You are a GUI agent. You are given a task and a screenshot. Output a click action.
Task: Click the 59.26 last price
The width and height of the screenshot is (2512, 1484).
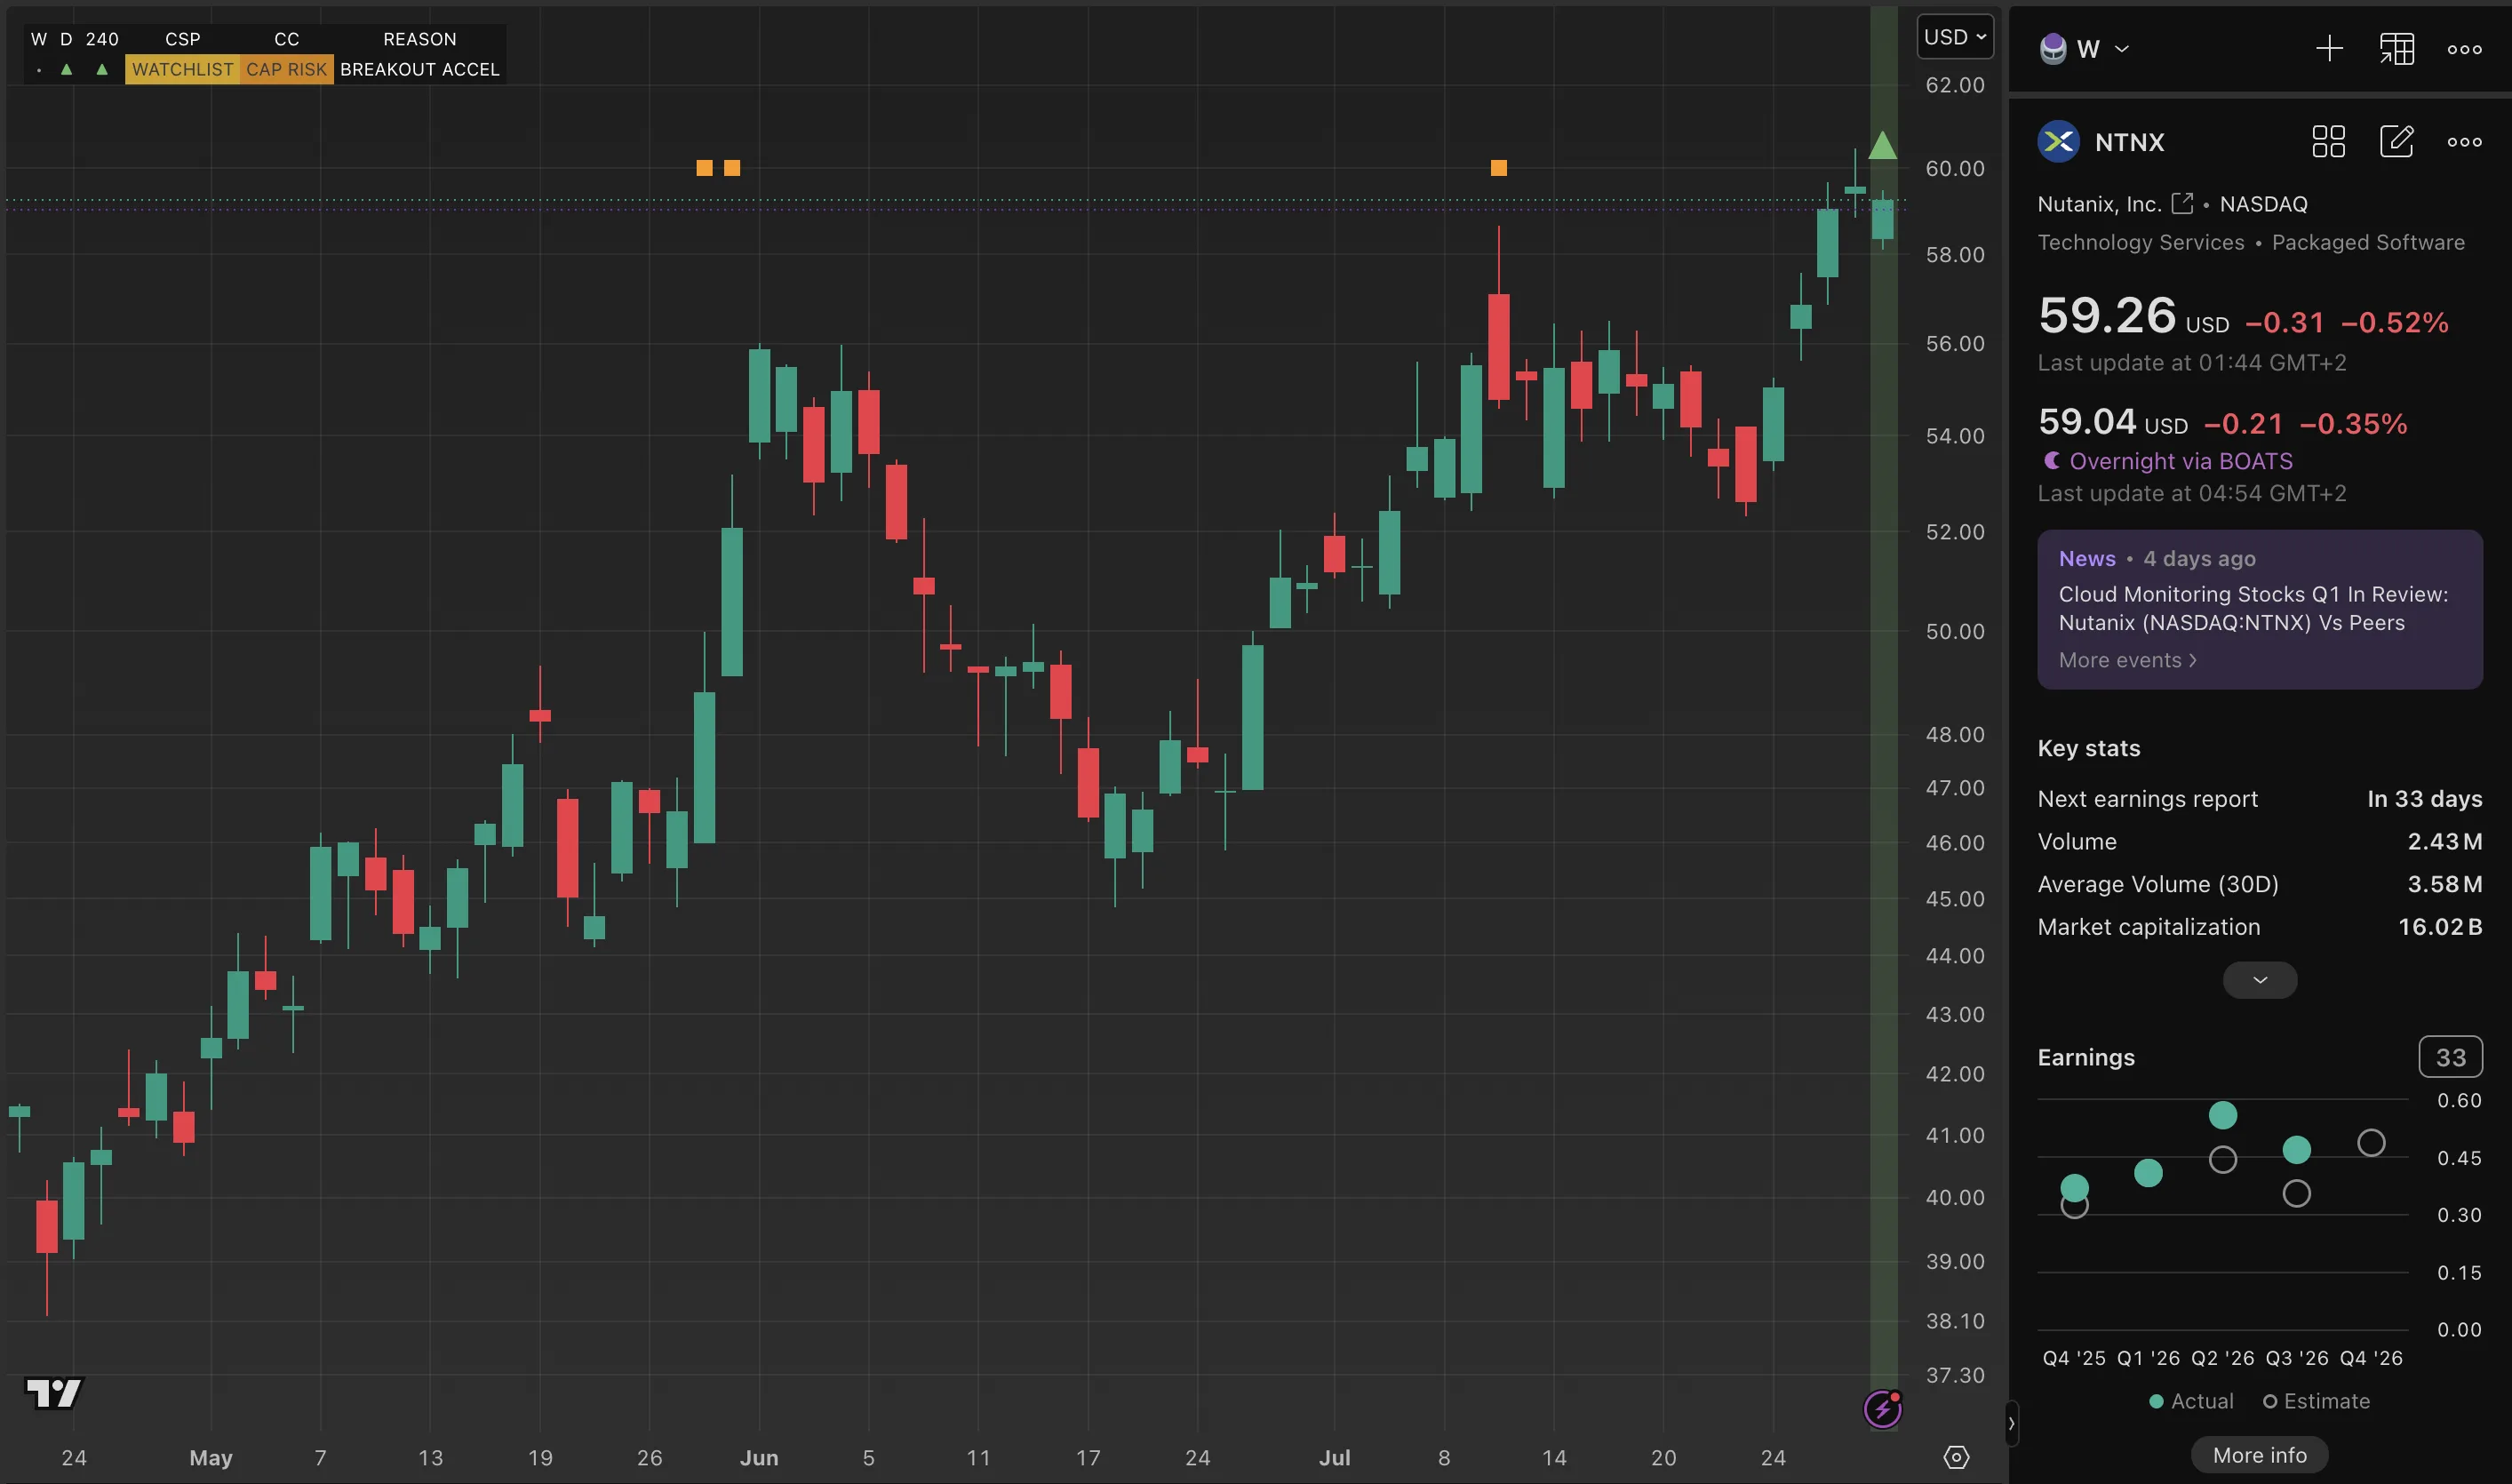point(2106,315)
